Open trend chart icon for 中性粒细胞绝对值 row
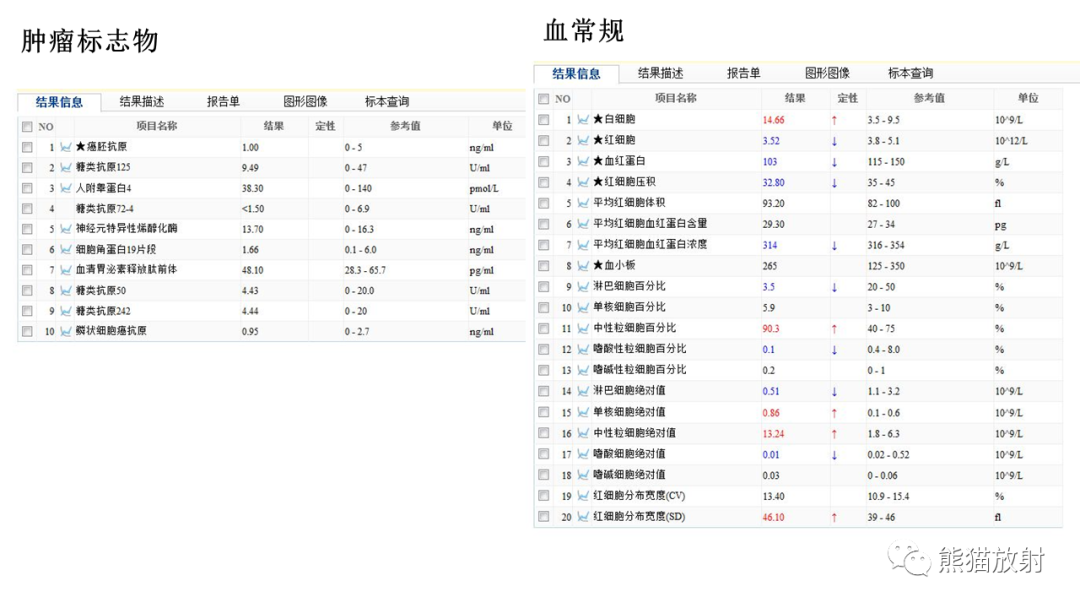 [583, 433]
